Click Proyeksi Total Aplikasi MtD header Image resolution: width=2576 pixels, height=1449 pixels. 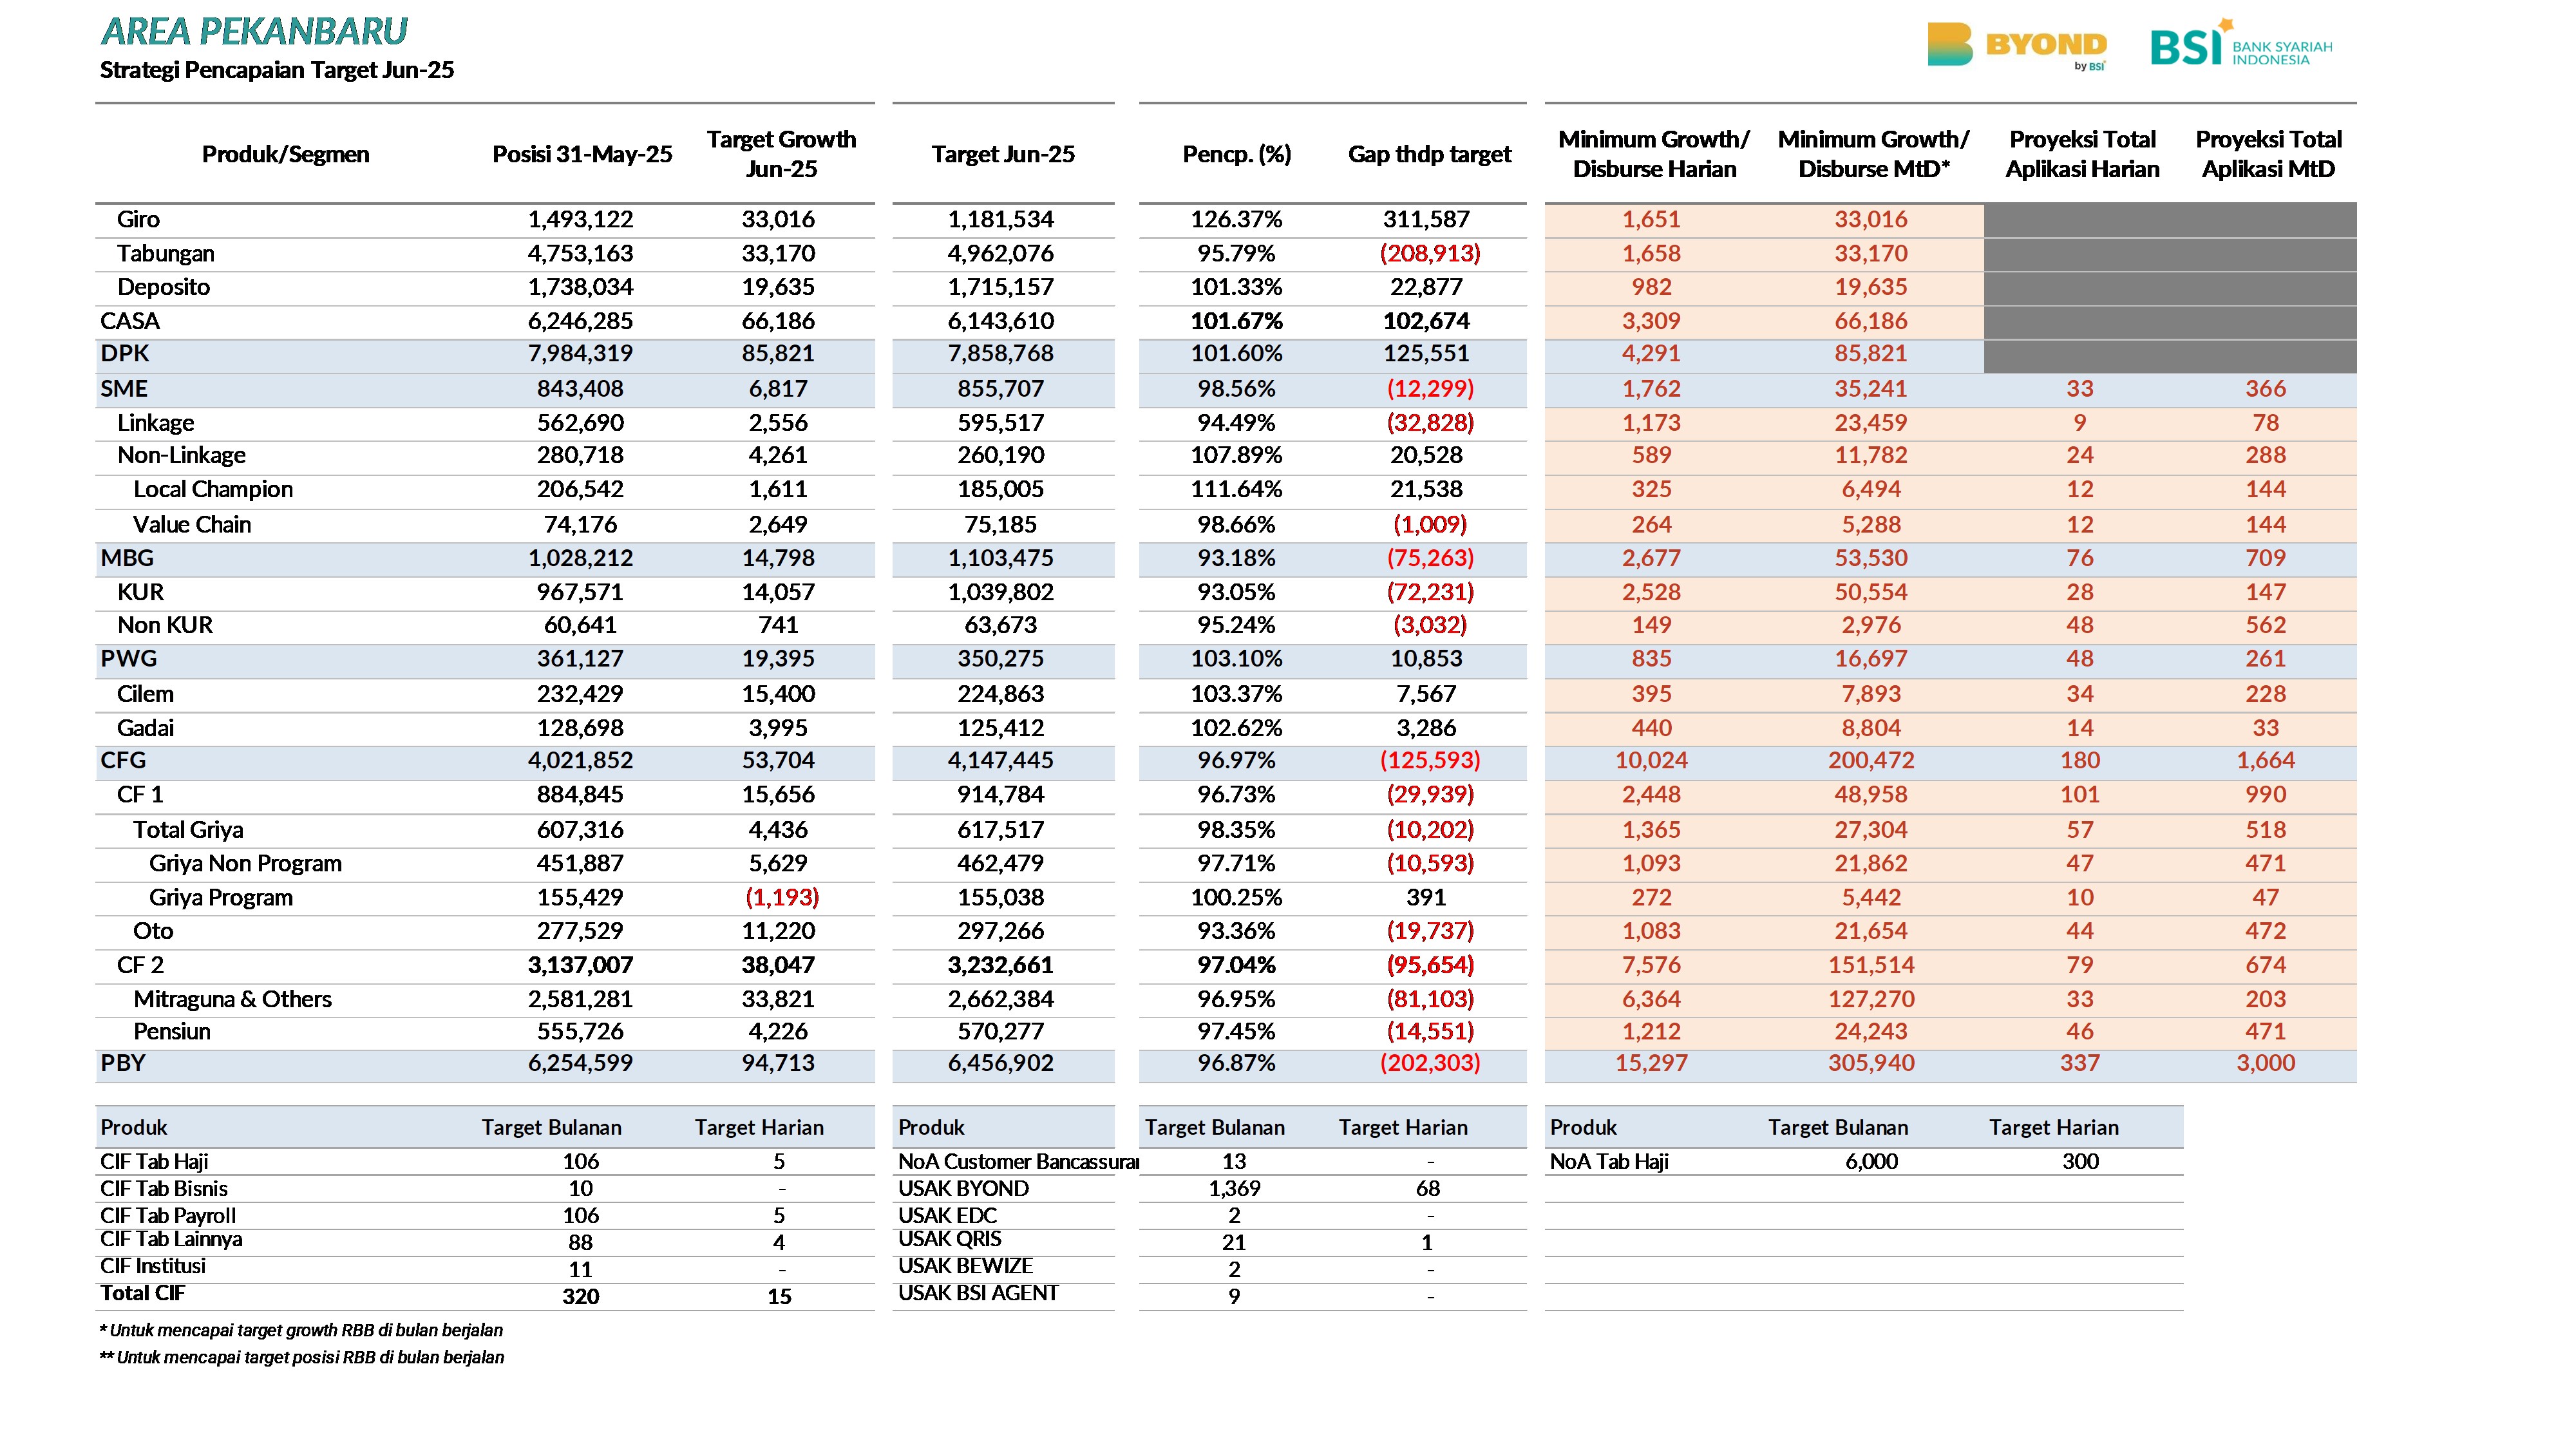coord(2268,154)
